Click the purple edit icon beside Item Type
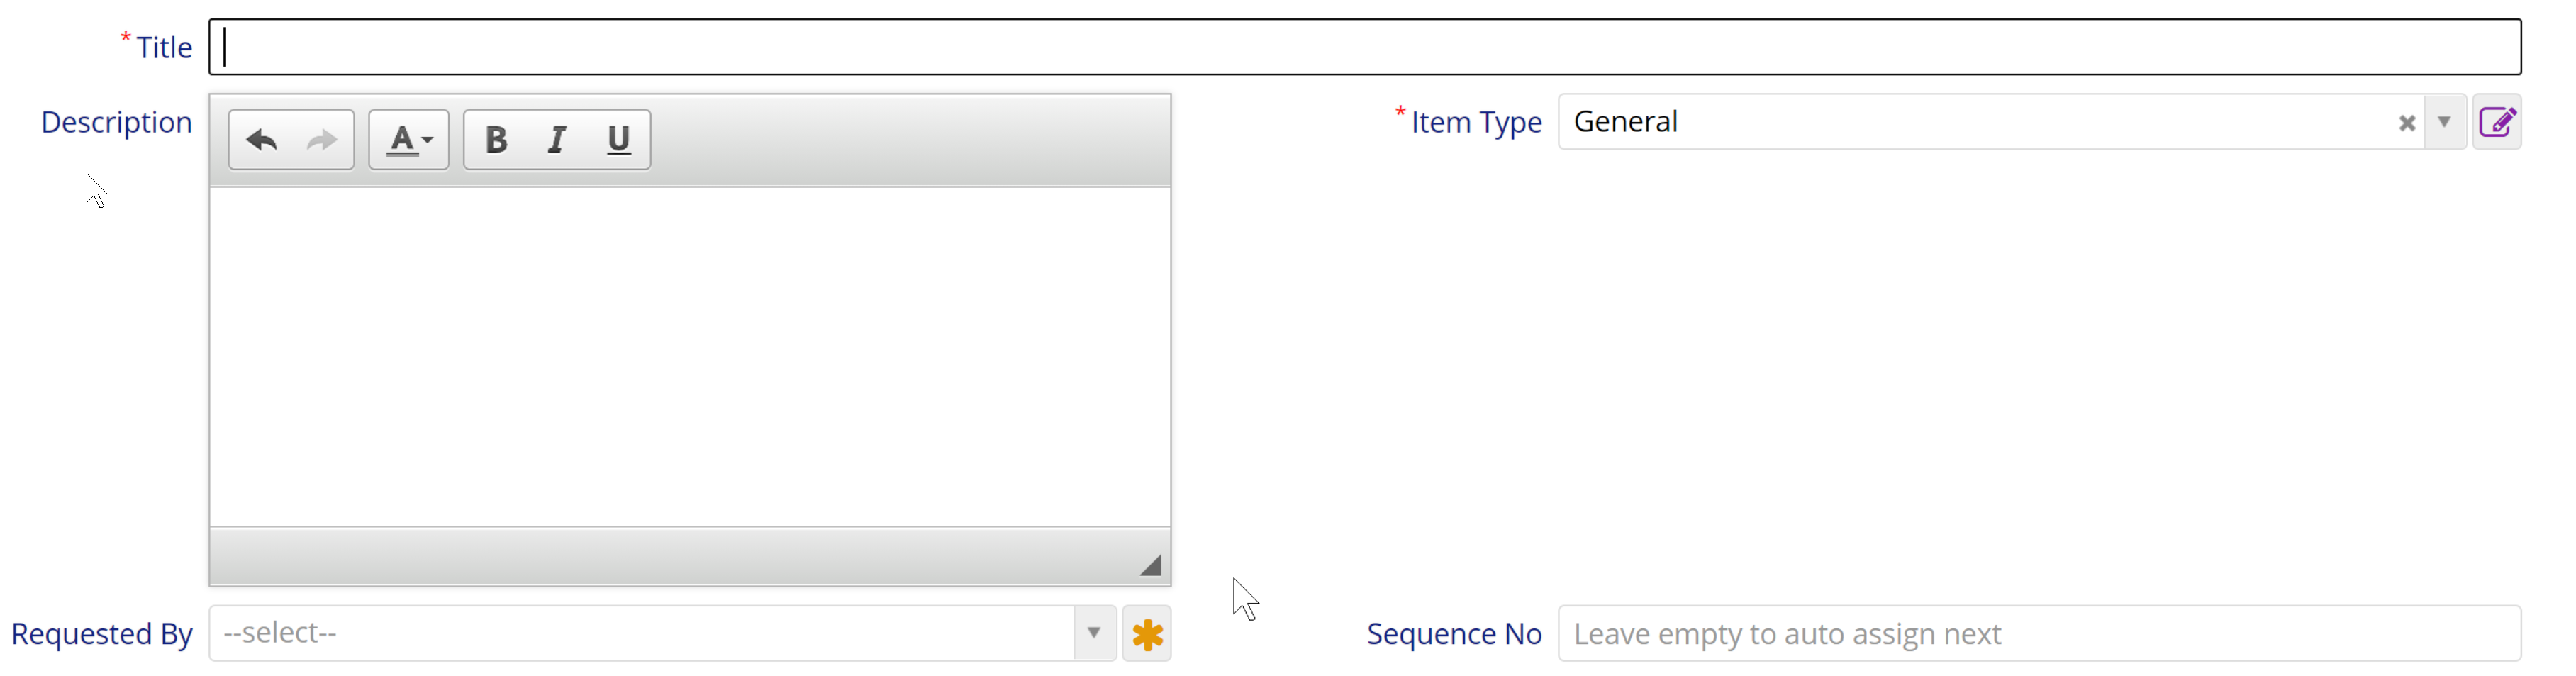The image size is (2576, 676). point(2497,122)
